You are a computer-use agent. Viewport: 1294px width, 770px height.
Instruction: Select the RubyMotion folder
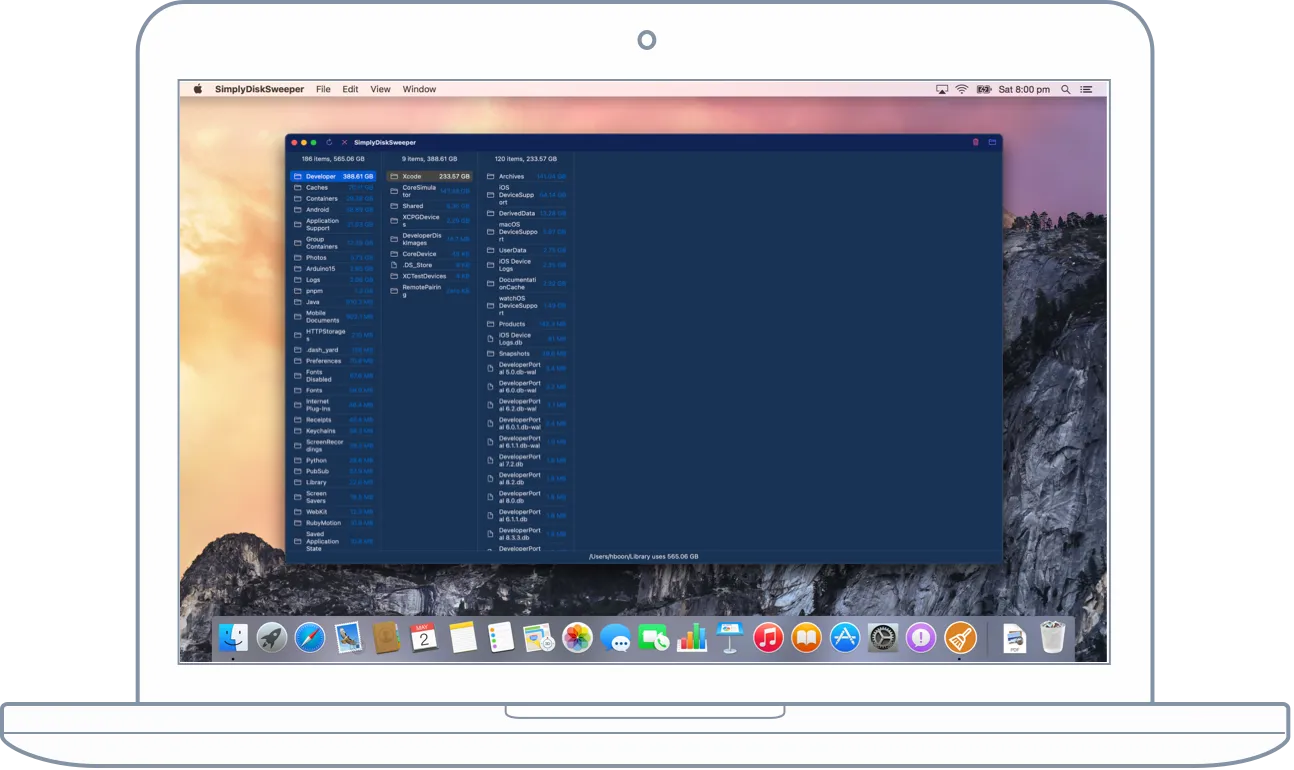(333, 523)
